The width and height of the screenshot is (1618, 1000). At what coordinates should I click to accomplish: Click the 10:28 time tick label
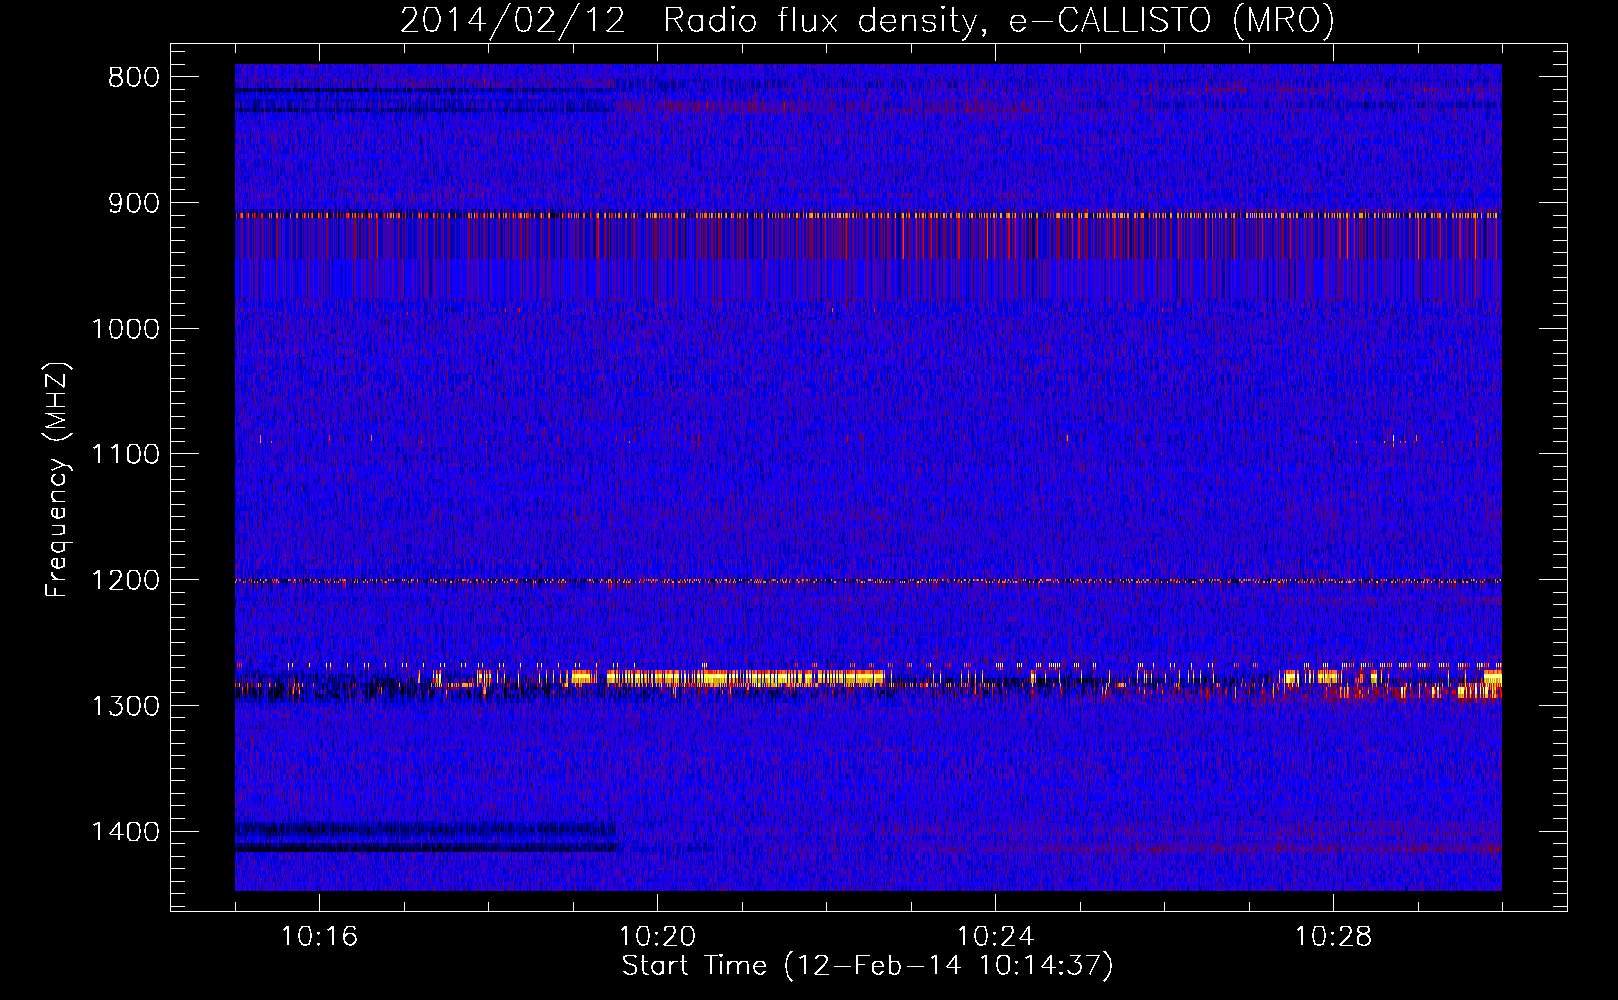click(1333, 937)
